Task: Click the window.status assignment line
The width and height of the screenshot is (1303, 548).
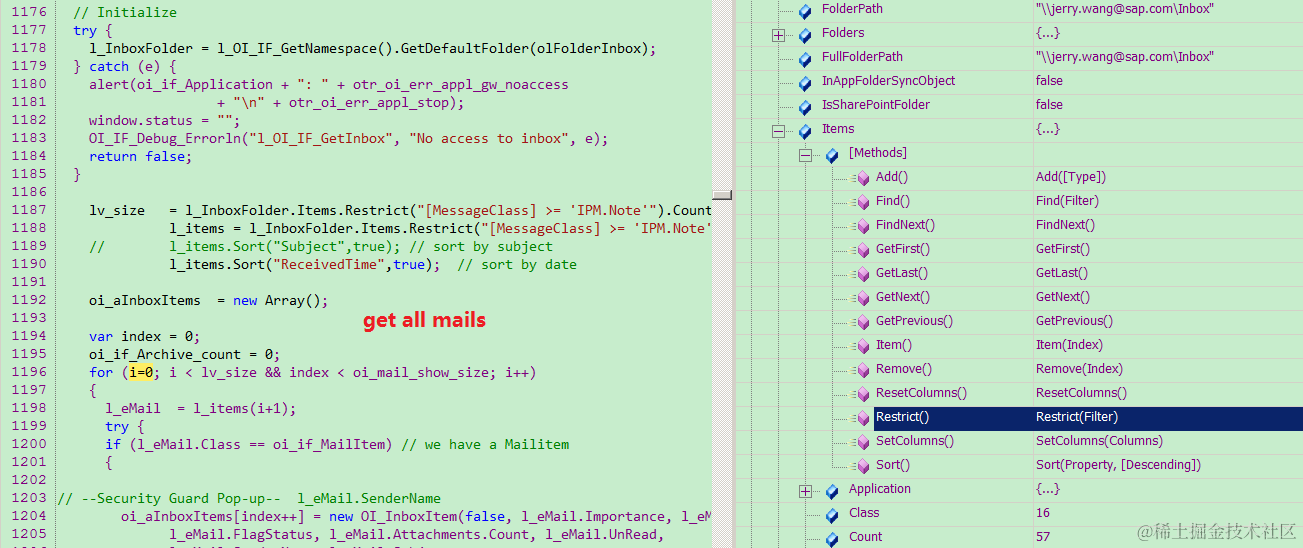Action: click(164, 120)
